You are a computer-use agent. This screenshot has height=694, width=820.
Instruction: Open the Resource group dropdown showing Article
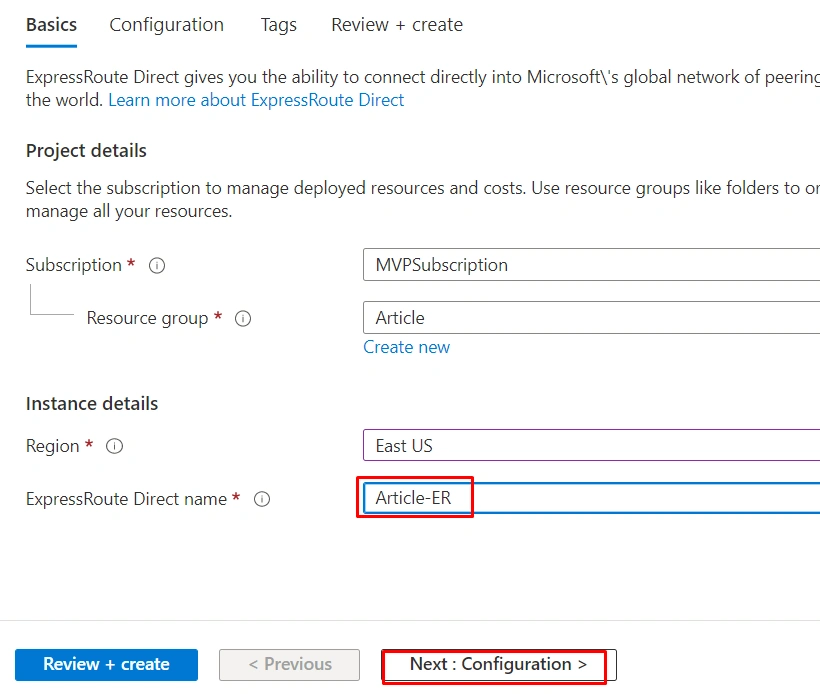[x=591, y=317]
